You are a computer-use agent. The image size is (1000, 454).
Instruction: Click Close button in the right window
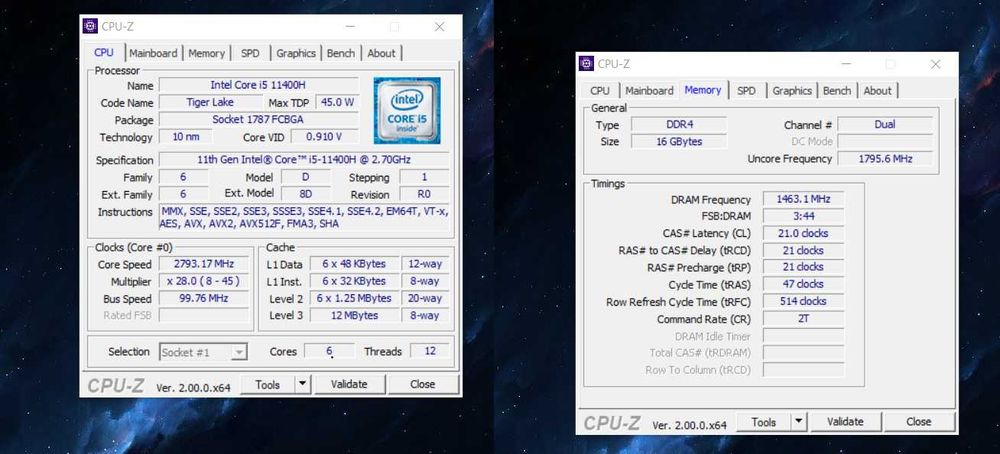tap(919, 421)
